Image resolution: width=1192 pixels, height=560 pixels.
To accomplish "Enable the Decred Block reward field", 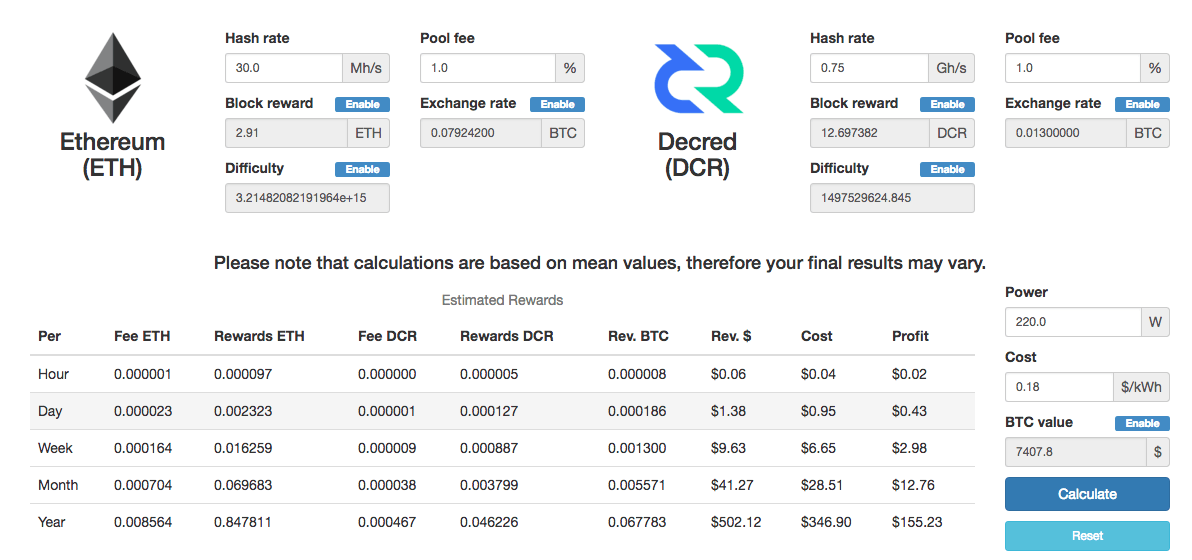I will coord(947,104).
